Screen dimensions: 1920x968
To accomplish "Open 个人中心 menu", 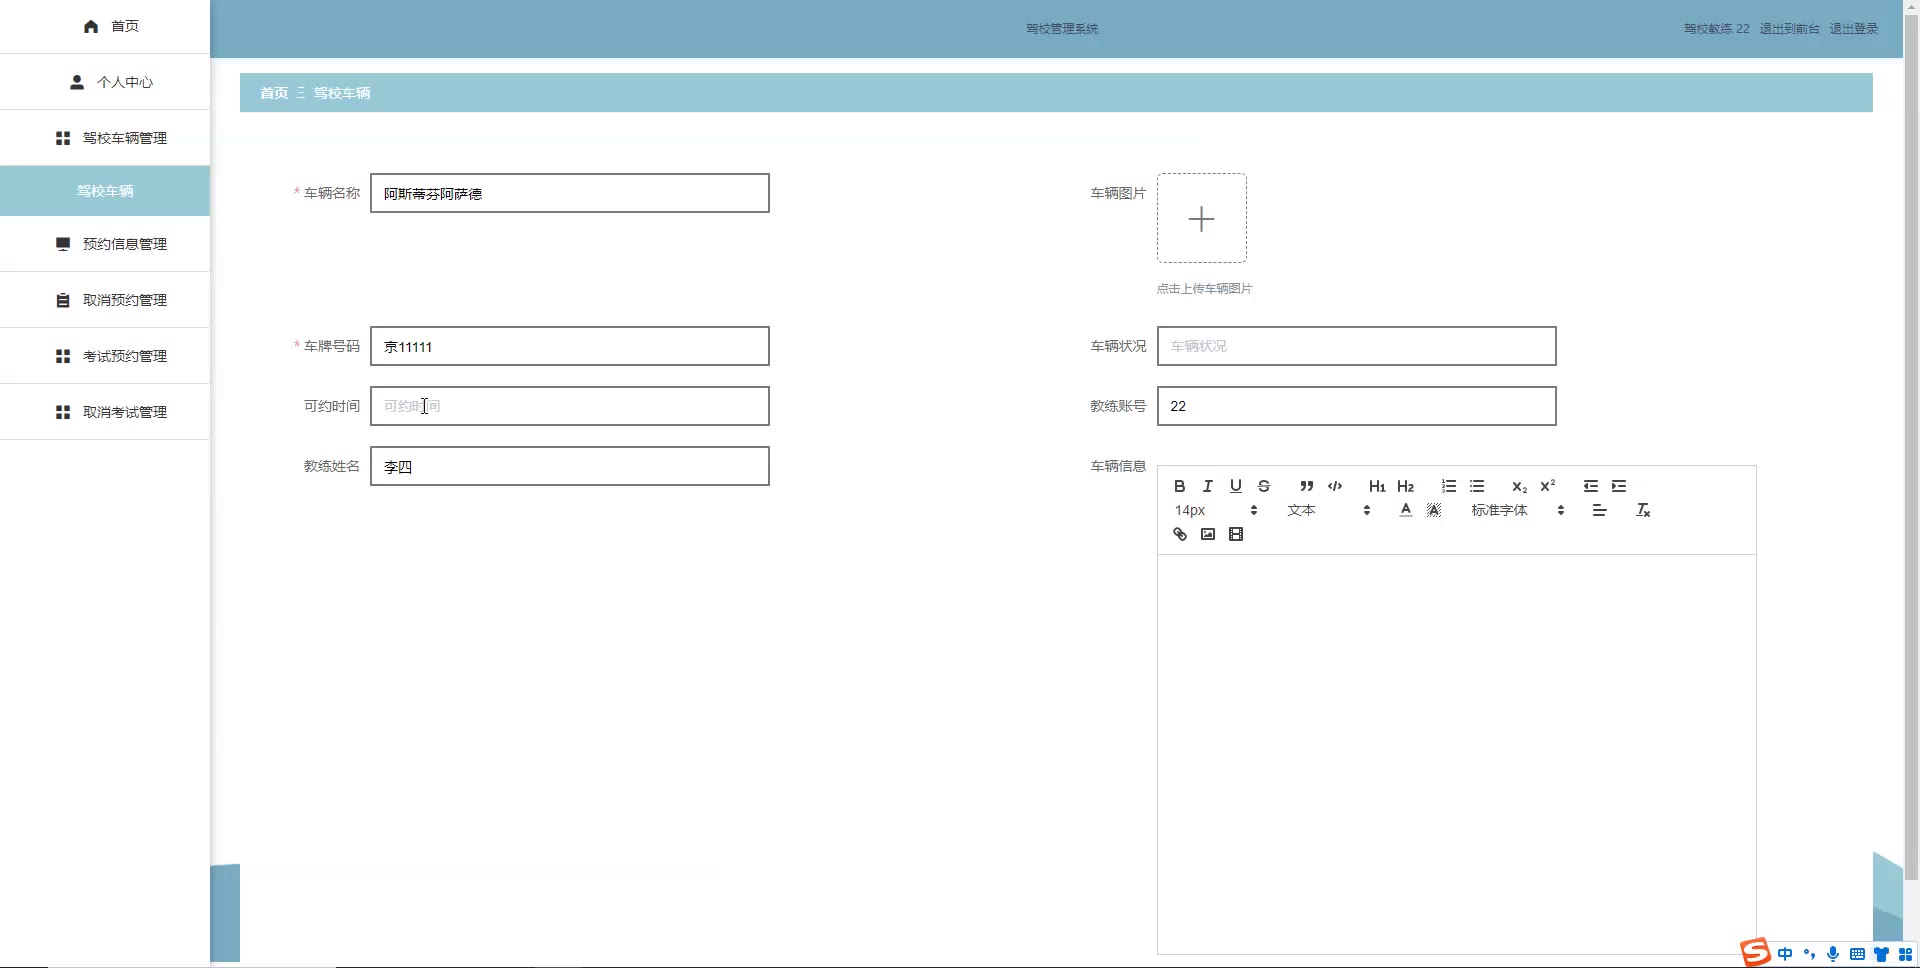I will point(105,82).
